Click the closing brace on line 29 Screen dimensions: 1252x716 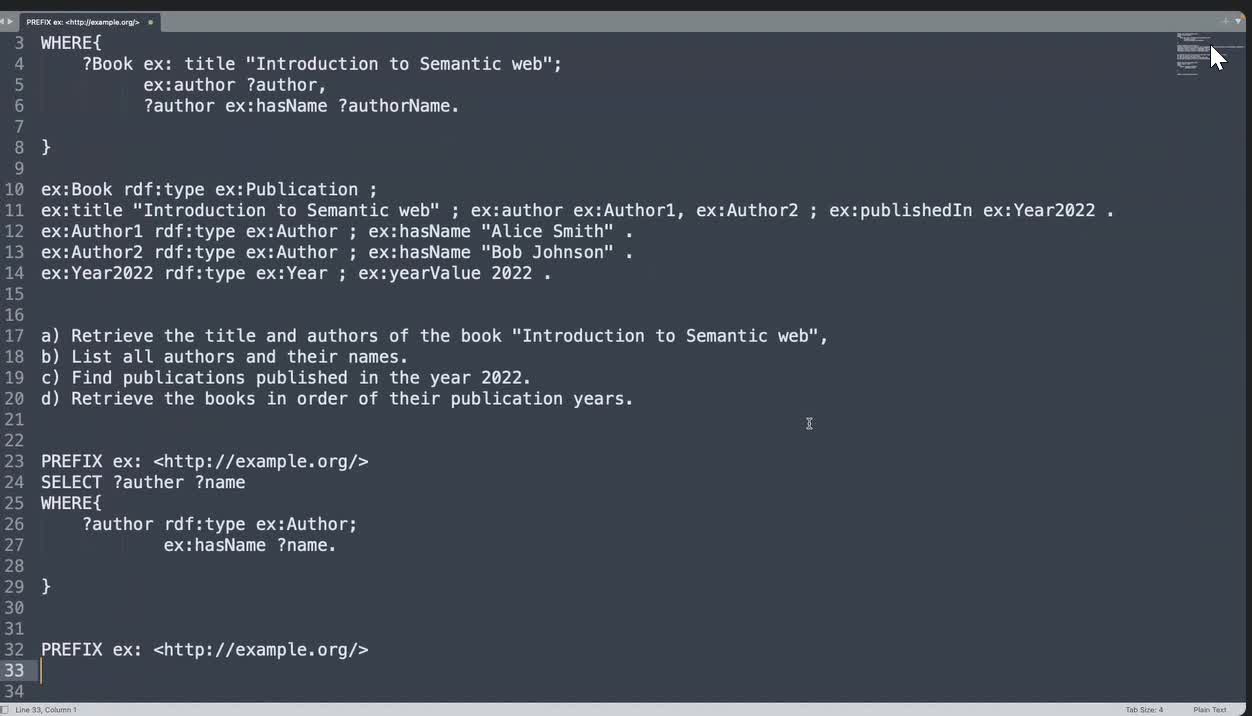tap(46, 586)
